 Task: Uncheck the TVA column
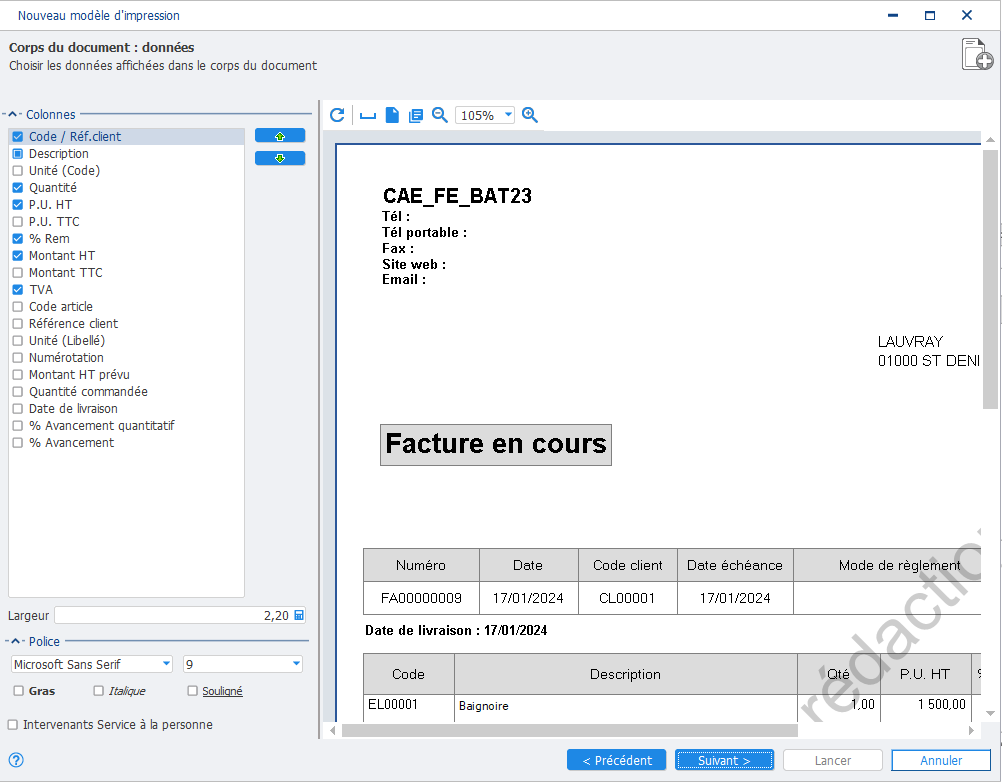point(18,290)
